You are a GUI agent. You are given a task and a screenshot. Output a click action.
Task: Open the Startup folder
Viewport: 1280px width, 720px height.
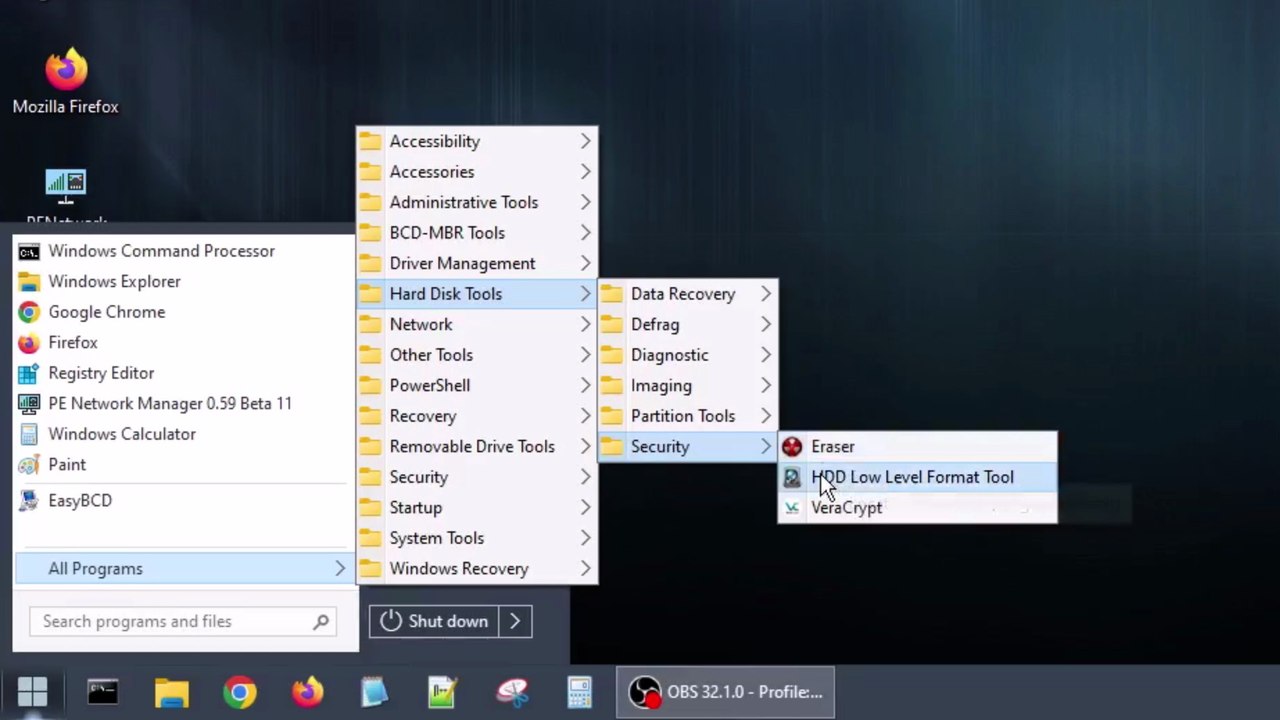477,508
